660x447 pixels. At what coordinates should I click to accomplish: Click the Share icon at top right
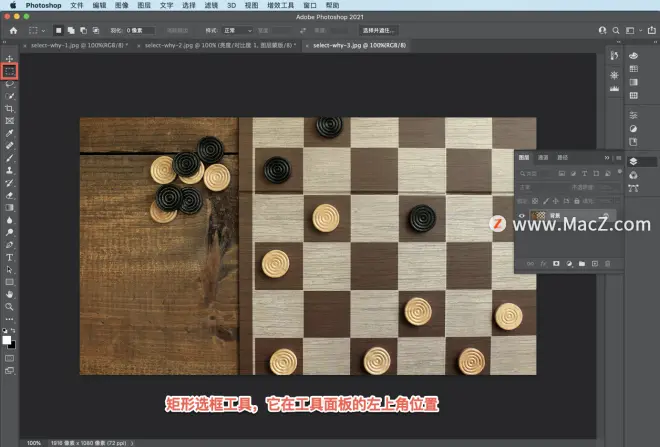[652, 30]
